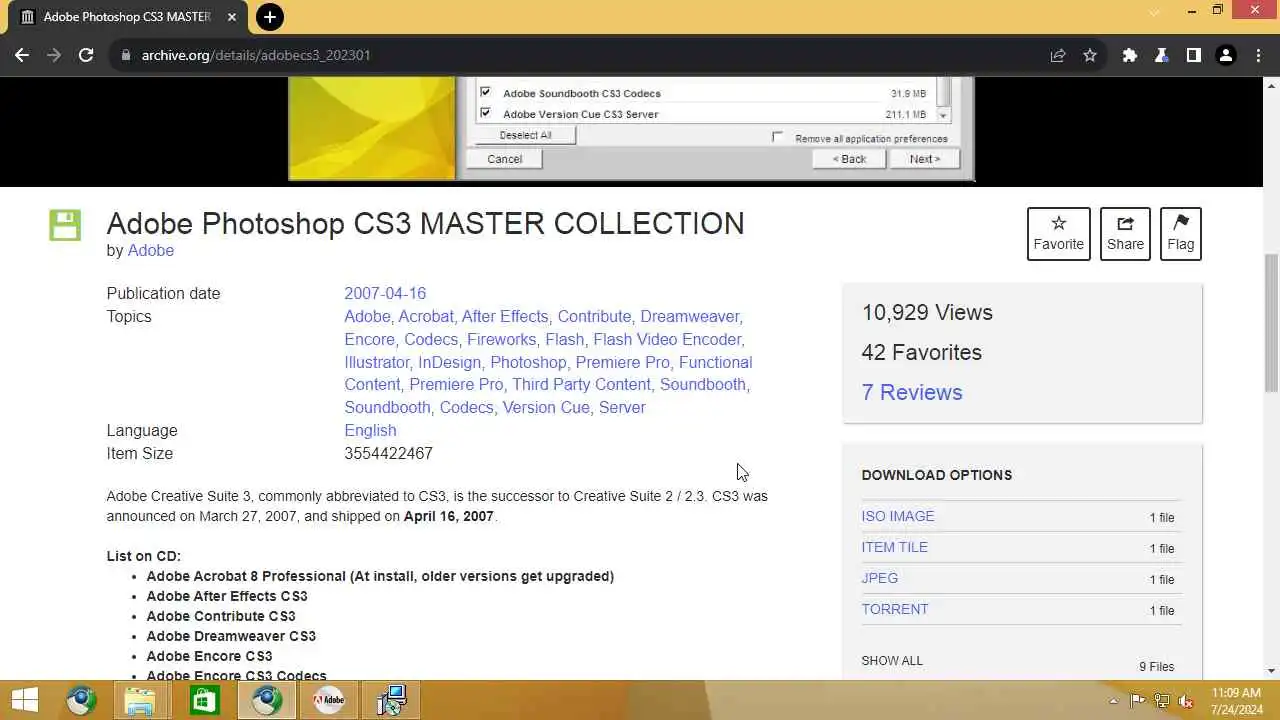Click the green floppy disk software icon

[65, 225]
